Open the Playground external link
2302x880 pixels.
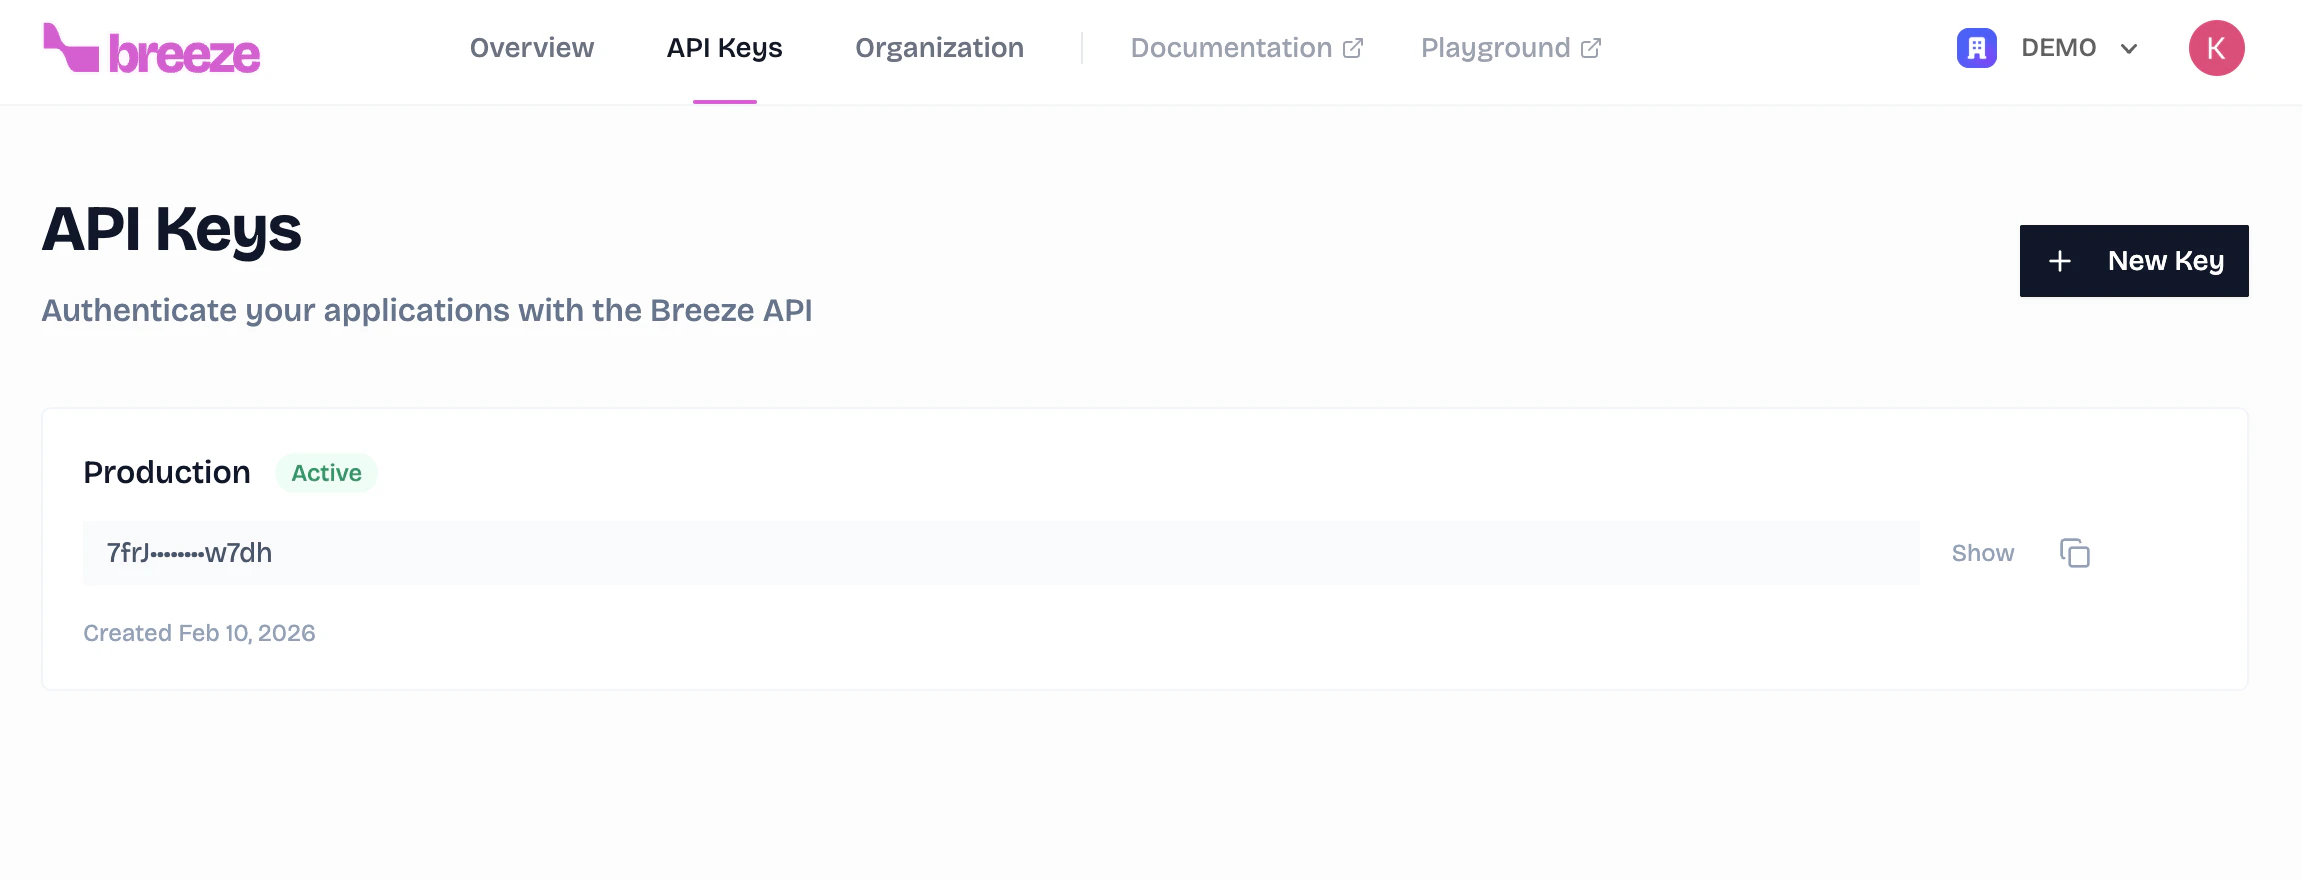coord(1511,48)
